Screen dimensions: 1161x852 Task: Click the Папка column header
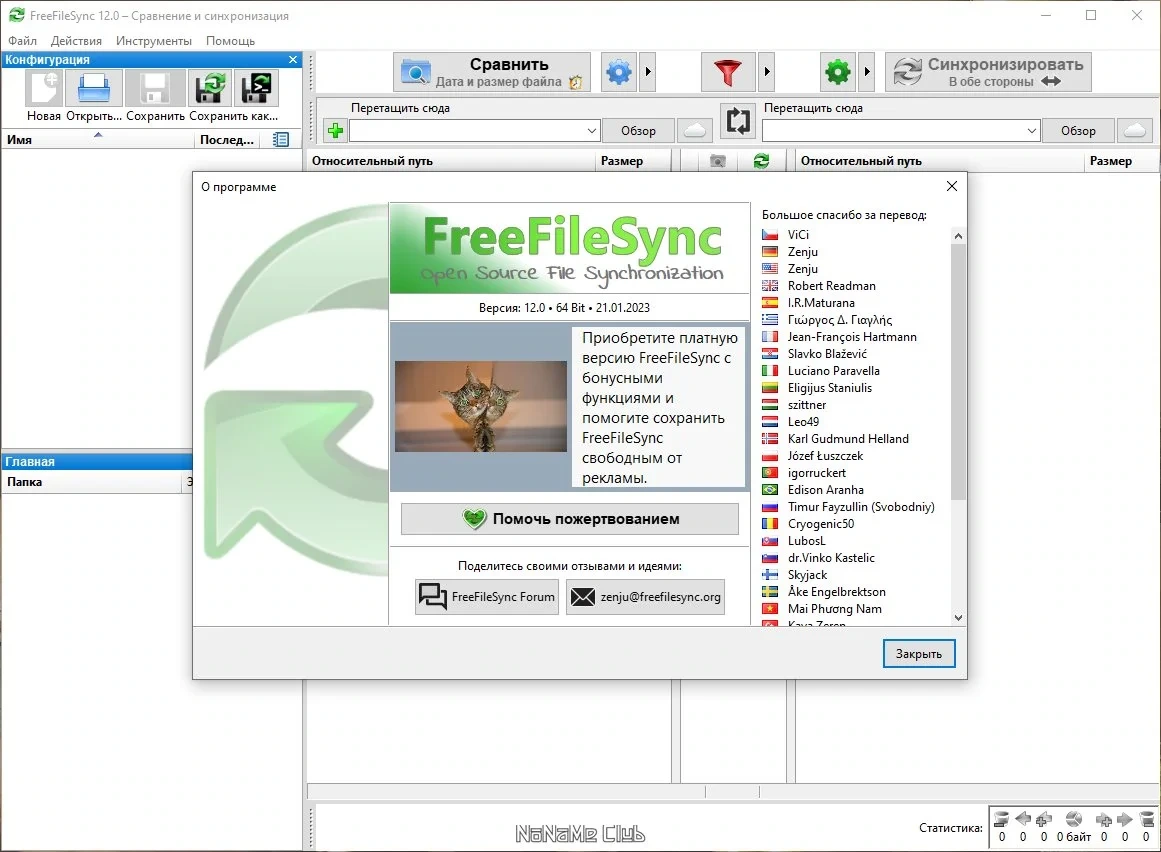pyautogui.click(x=93, y=482)
